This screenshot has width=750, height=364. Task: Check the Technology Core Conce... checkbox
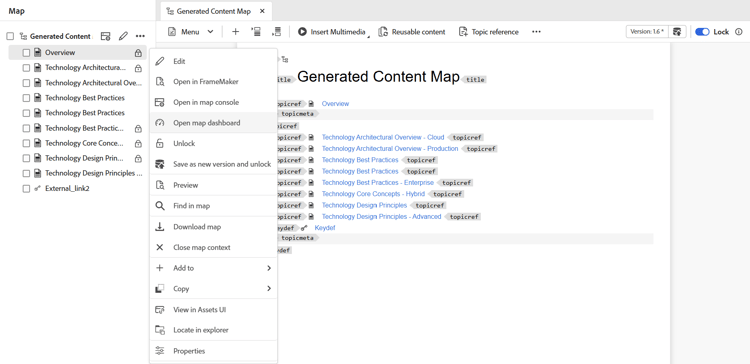[26, 143]
